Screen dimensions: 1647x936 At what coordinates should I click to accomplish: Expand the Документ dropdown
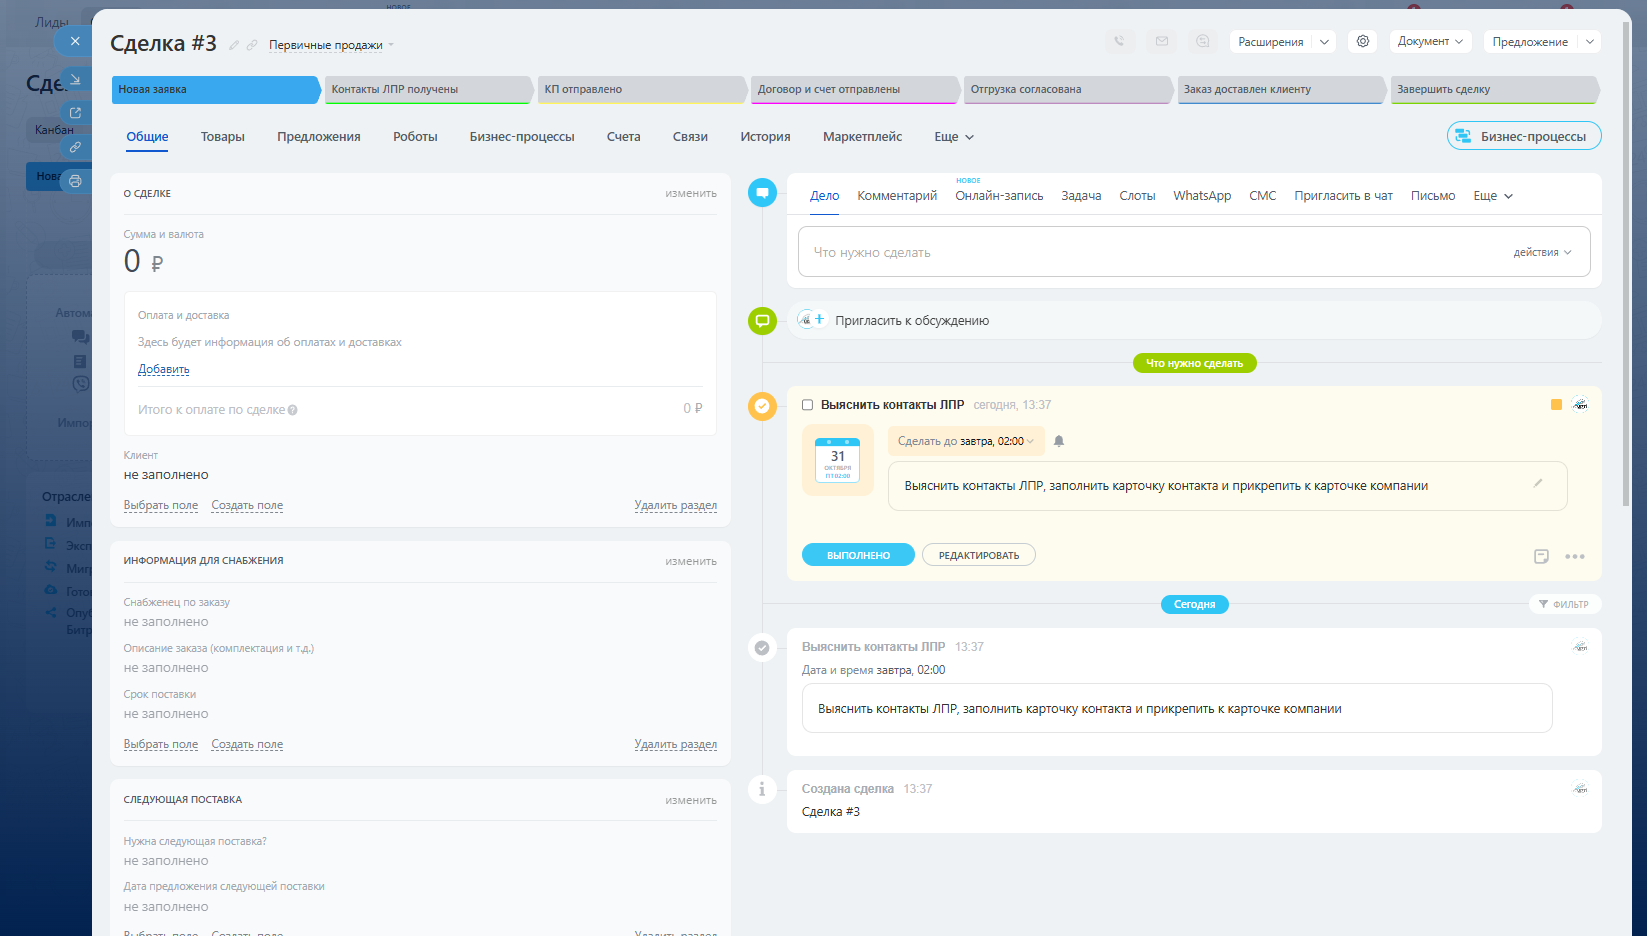point(1430,41)
